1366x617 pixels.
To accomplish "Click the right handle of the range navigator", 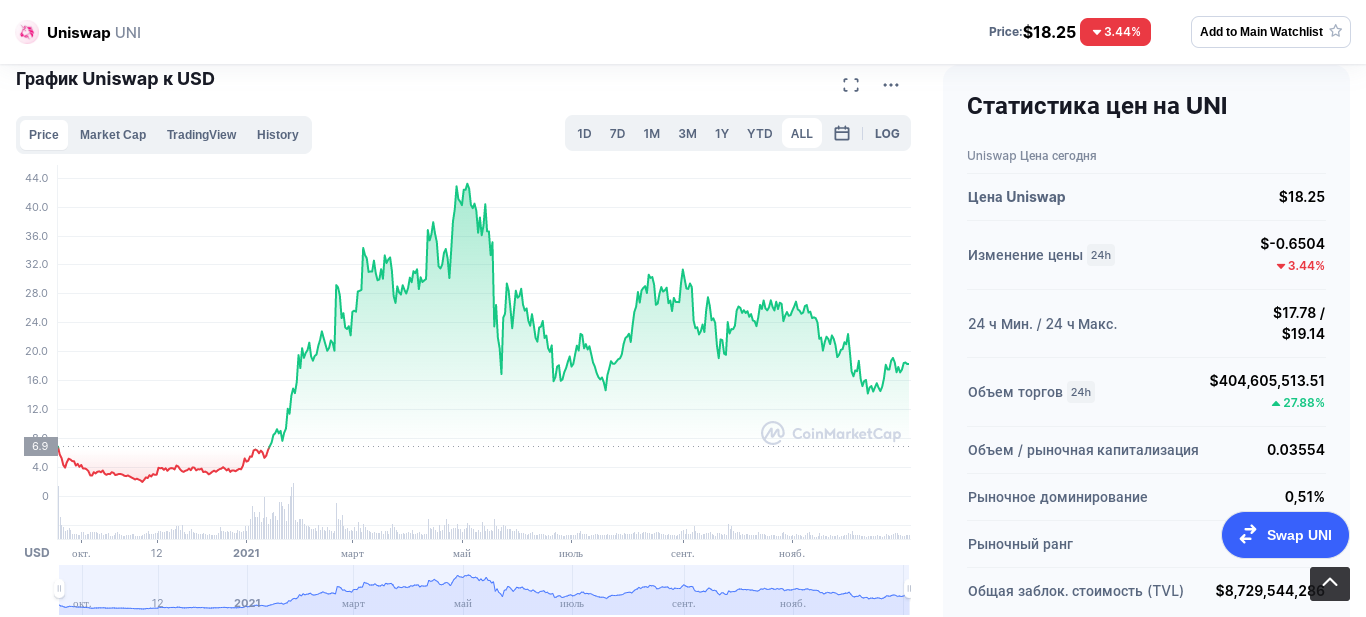I will (x=908, y=588).
